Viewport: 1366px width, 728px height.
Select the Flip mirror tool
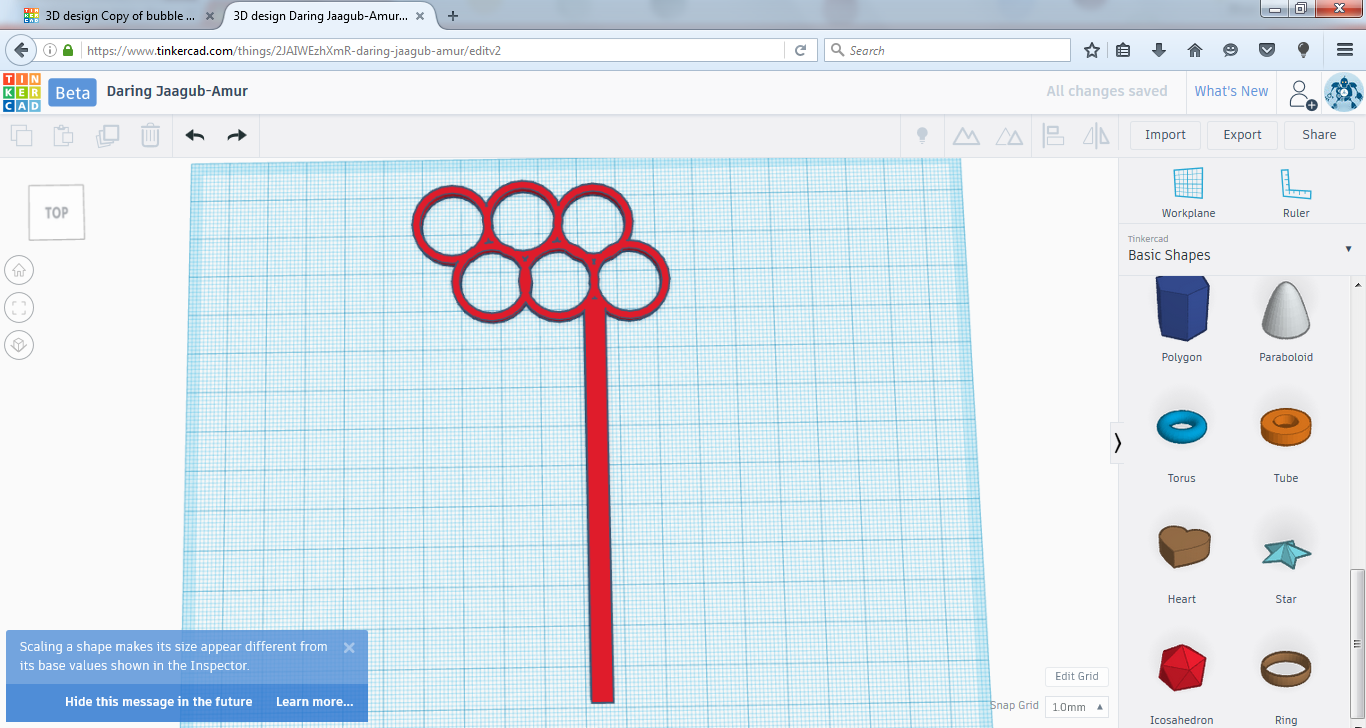(1097, 135)
